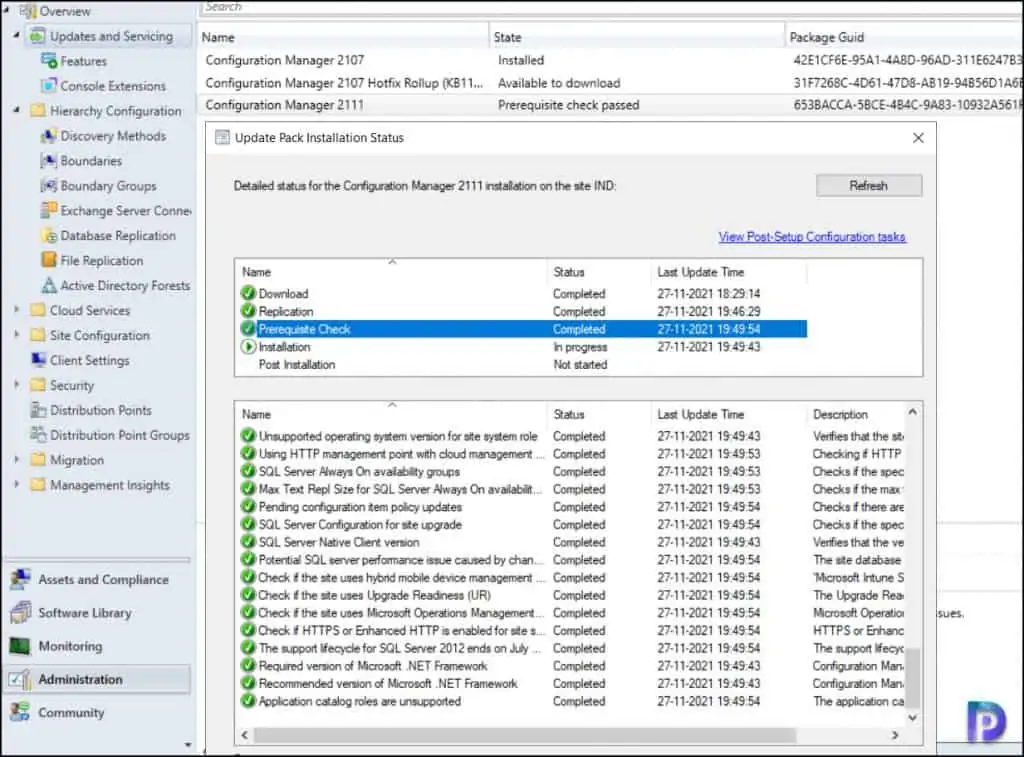Sort updates by State column header

tap(637, 37)
